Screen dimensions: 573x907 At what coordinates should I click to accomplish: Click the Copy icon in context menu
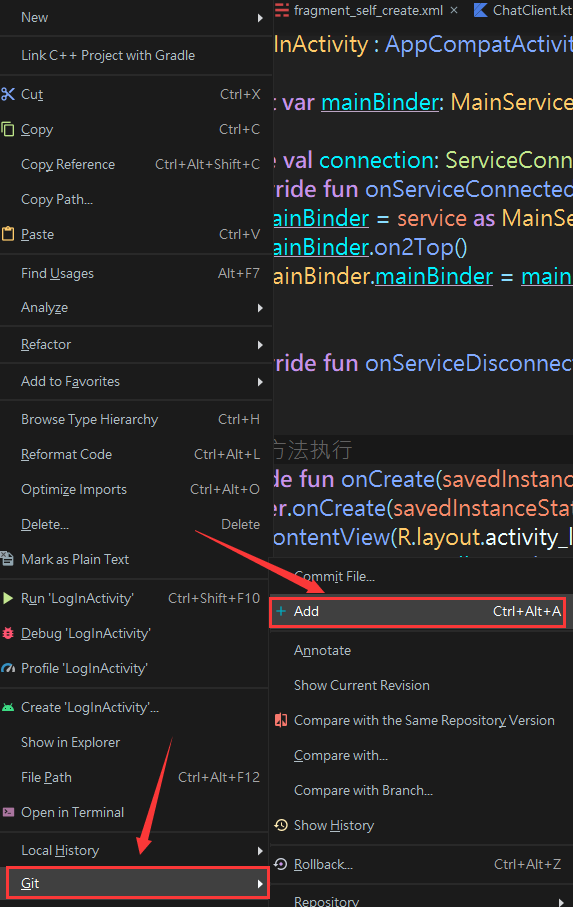8,129
